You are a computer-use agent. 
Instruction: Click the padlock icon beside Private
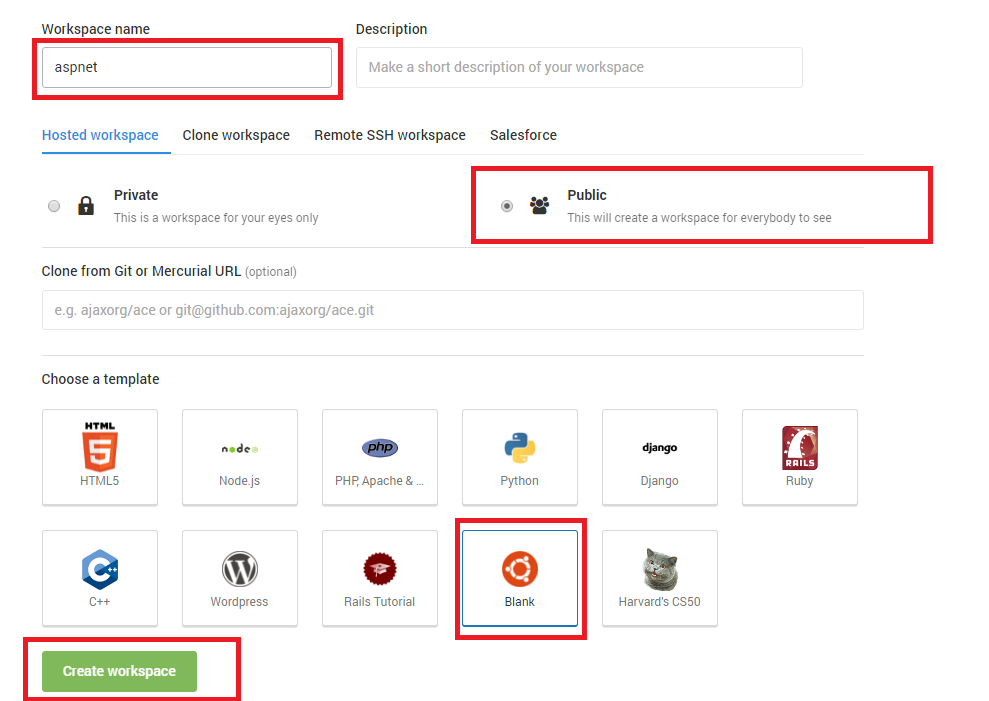point(86,206)
